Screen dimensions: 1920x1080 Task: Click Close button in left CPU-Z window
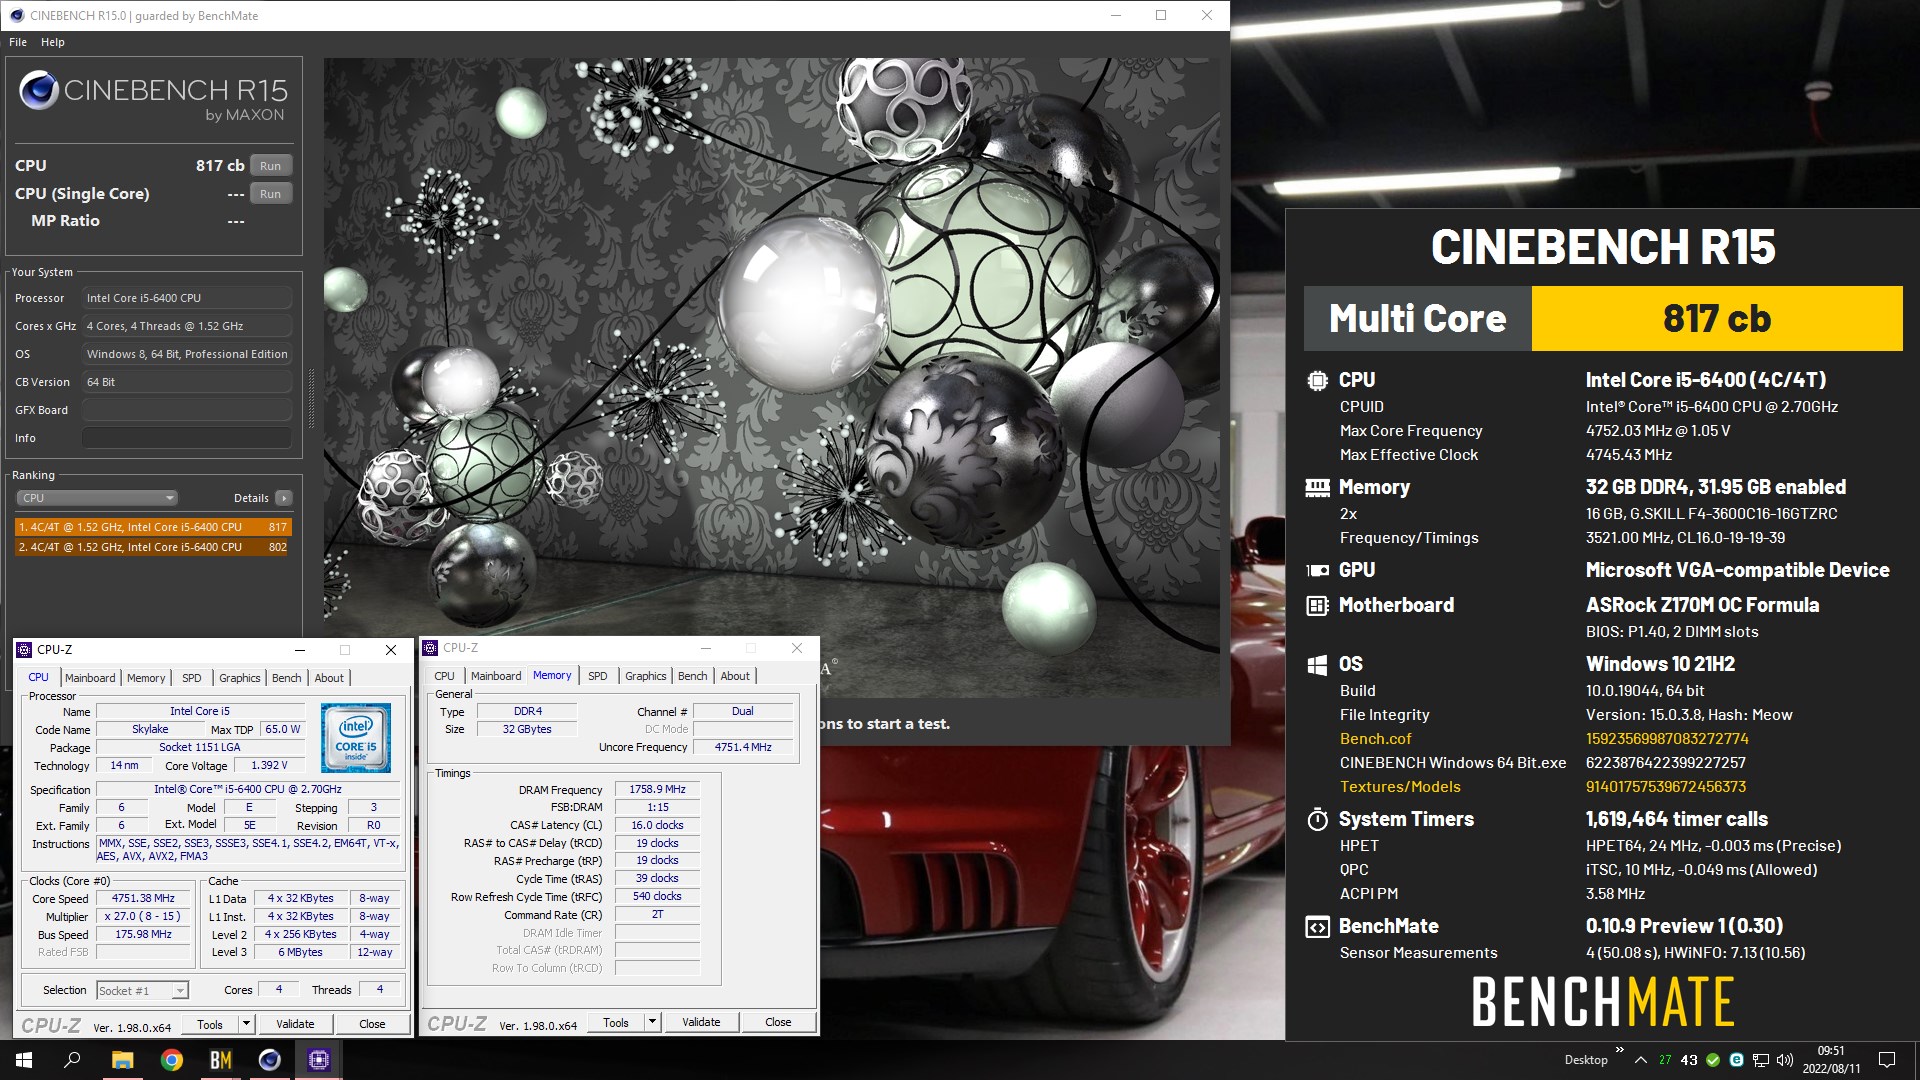click(372, 1024)
